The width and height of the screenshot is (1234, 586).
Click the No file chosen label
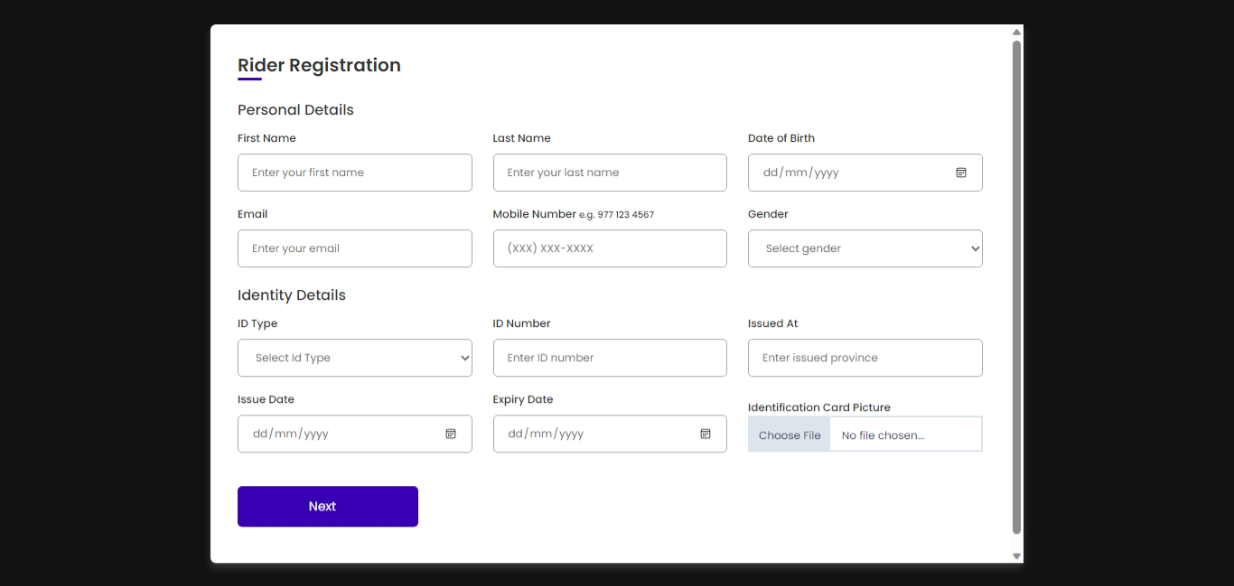point(883,436)
